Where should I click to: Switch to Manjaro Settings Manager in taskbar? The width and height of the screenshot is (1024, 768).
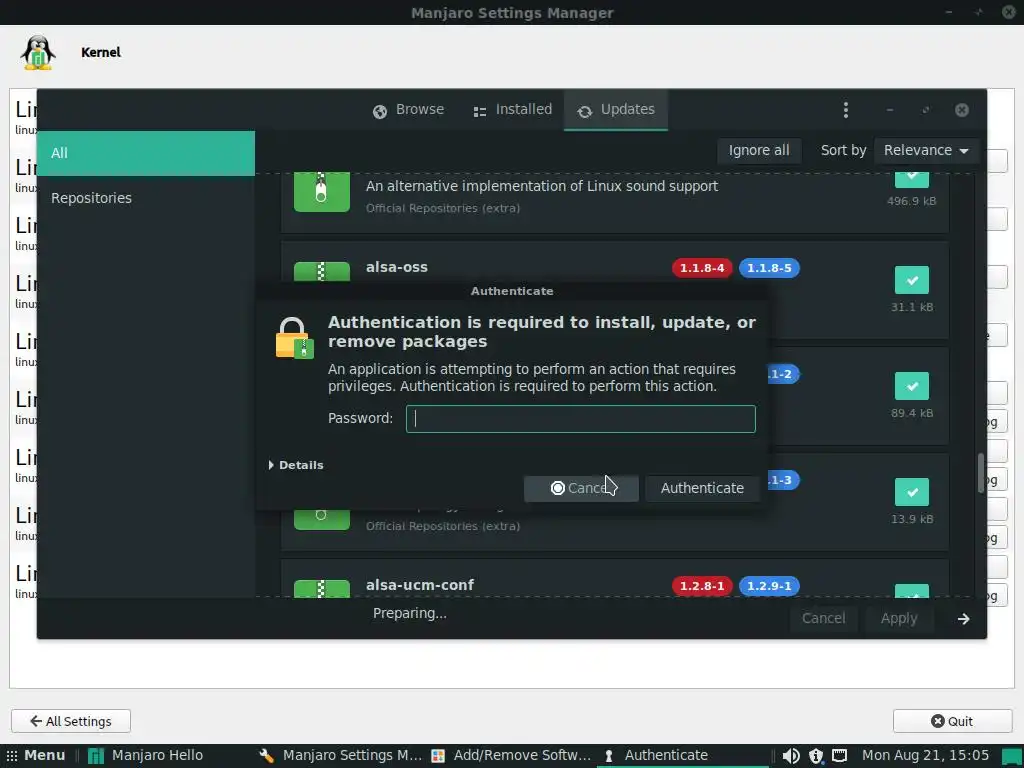[x=340, y=755]
